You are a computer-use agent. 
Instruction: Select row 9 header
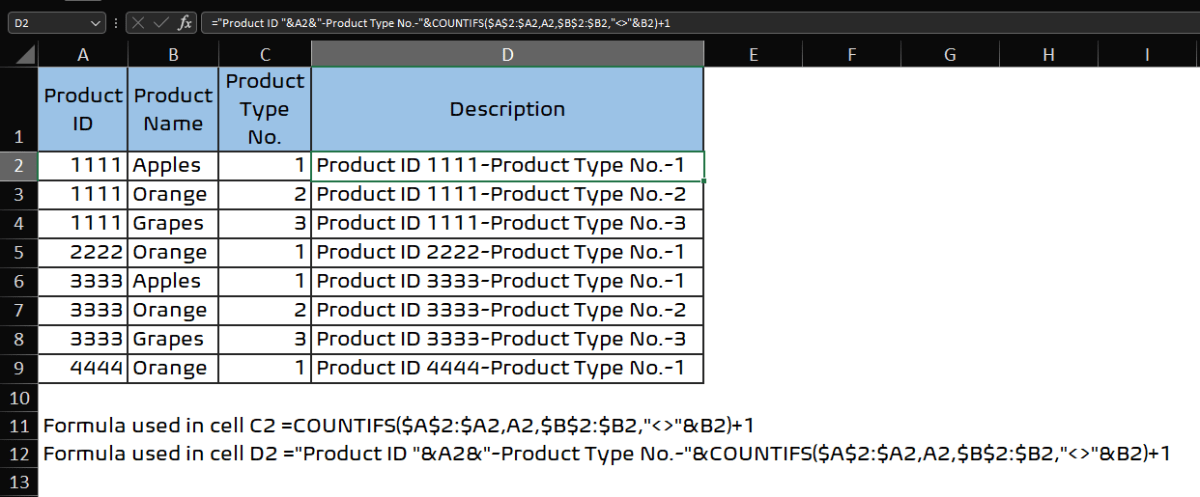tap(19, 369)
